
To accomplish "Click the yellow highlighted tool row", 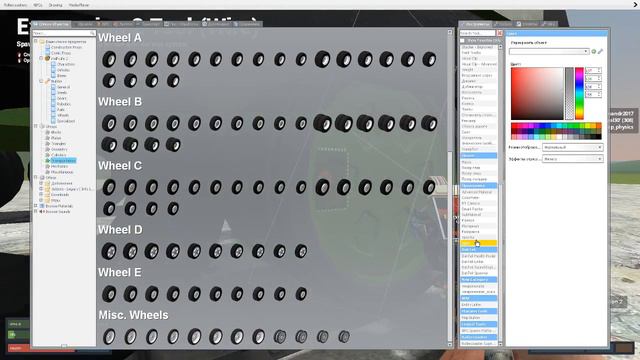I will click(478, 243).
